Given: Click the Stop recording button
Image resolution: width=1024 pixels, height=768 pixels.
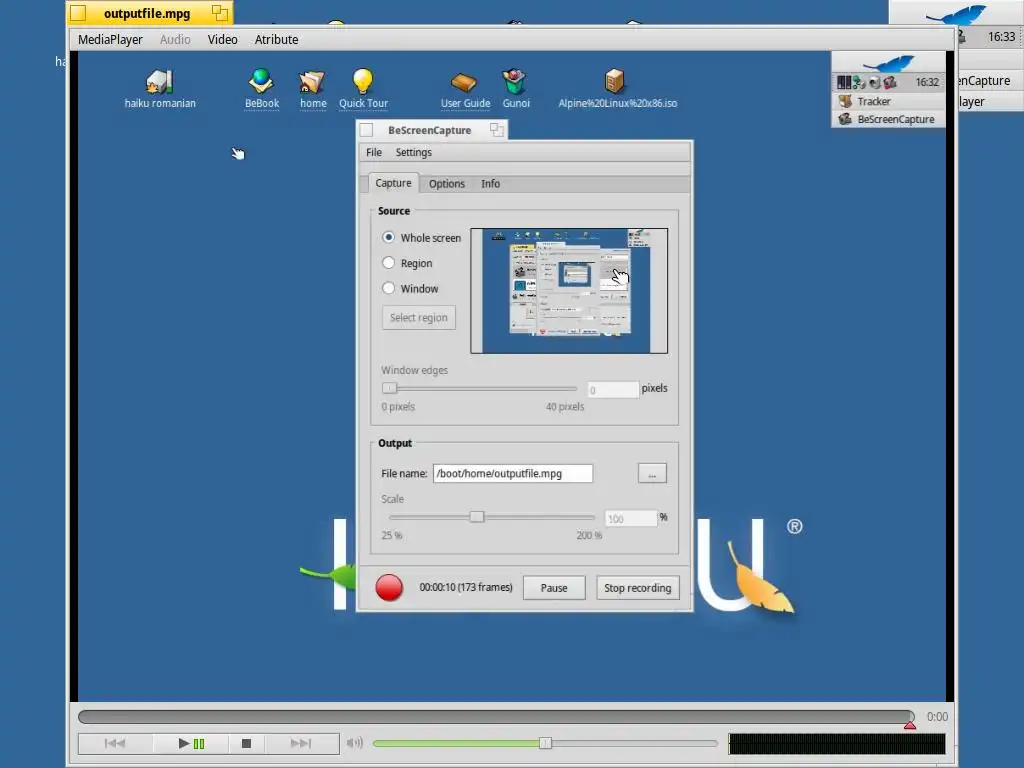Looking at the screenshot, I should click(x=637, y=588).
